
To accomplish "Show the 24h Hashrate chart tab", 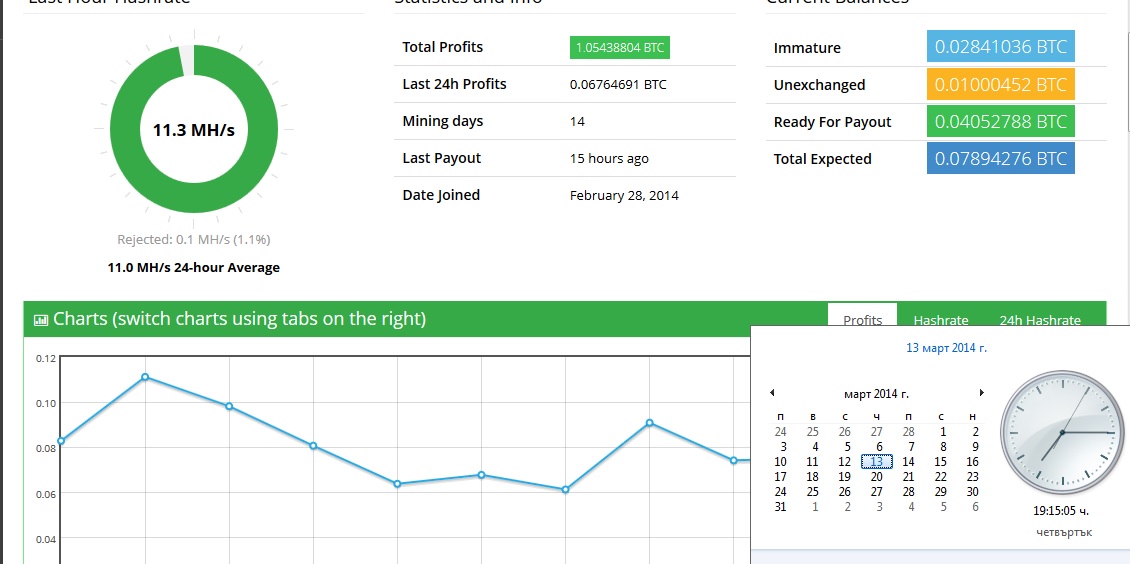I will (x=1039, y=321).
